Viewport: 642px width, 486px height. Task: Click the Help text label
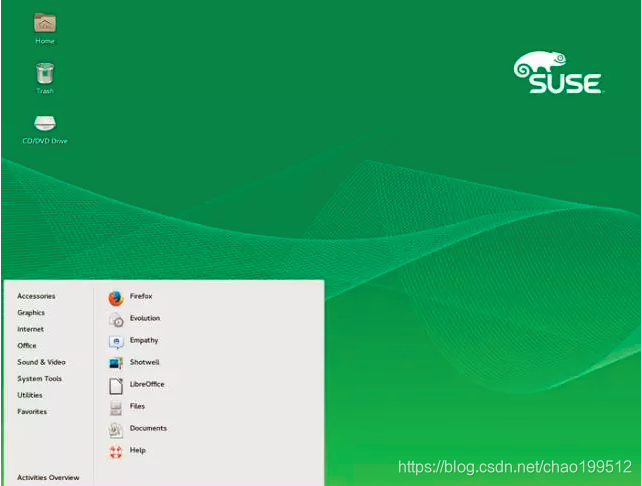coord(138,450)
